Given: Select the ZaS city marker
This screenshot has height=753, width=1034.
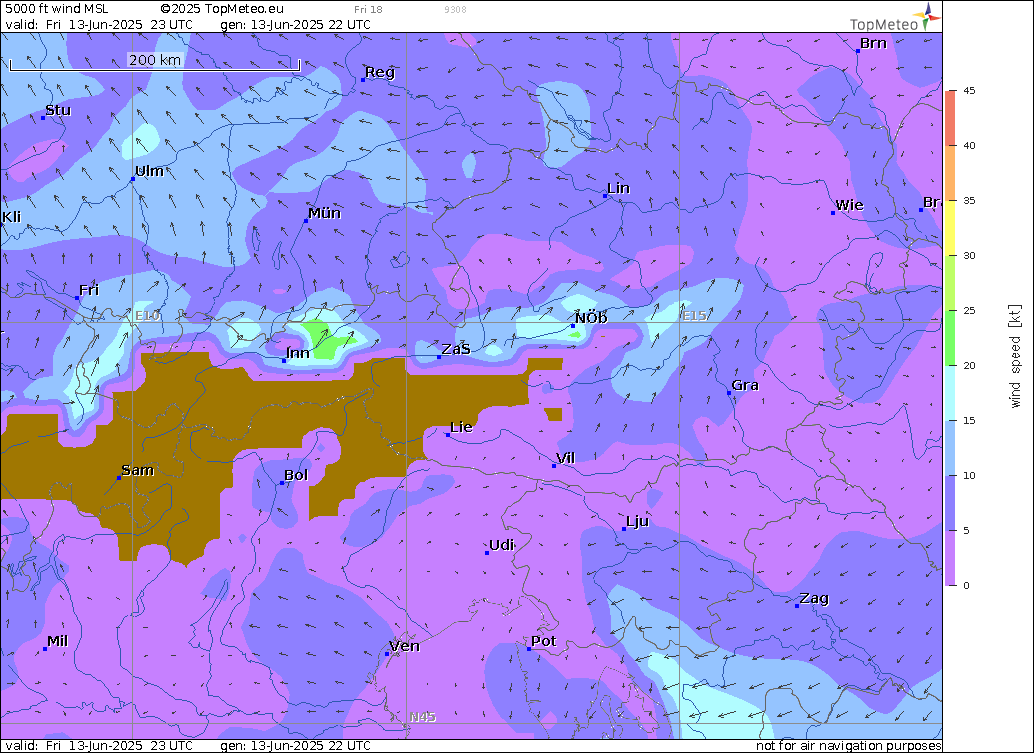Looking at the screenshot, I should (x=439, y=357).
